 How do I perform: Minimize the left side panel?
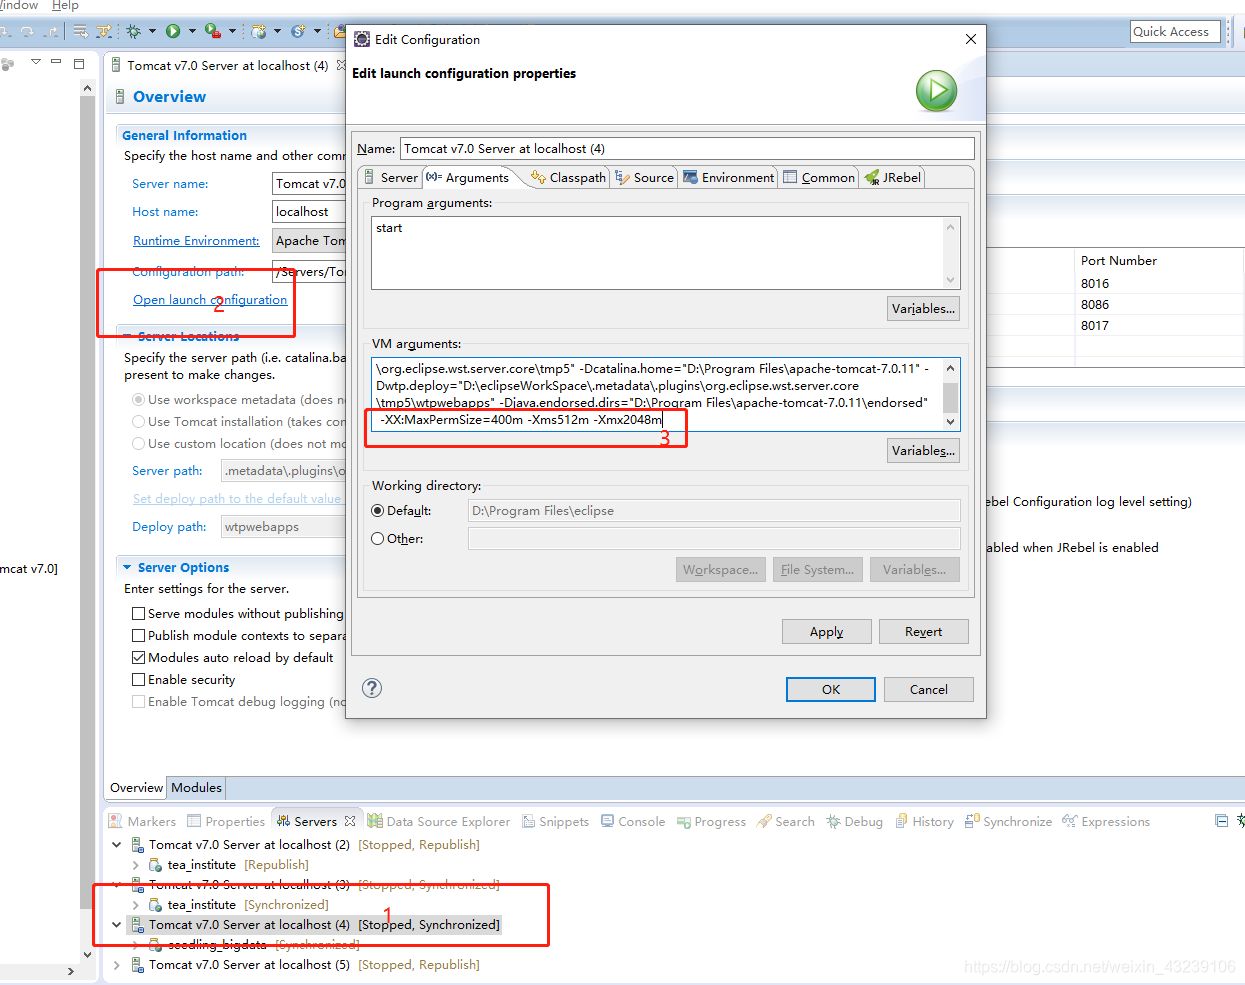coord(56,62)
